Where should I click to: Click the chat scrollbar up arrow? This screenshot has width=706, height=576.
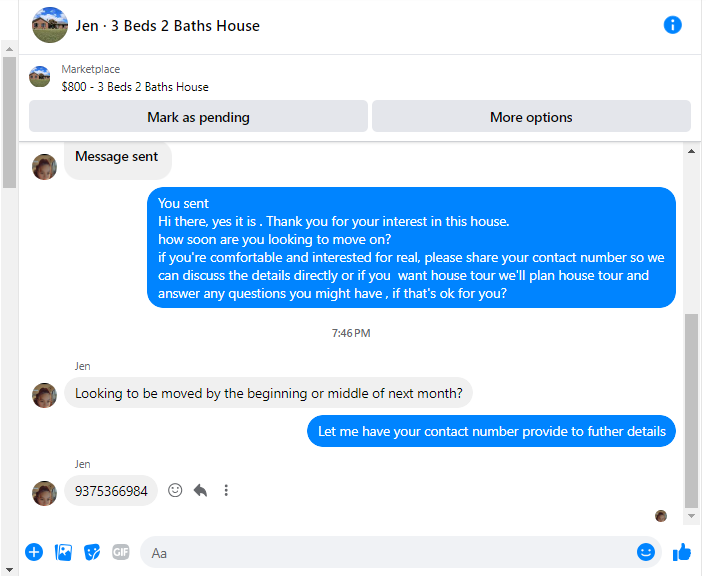click(692, 151)
